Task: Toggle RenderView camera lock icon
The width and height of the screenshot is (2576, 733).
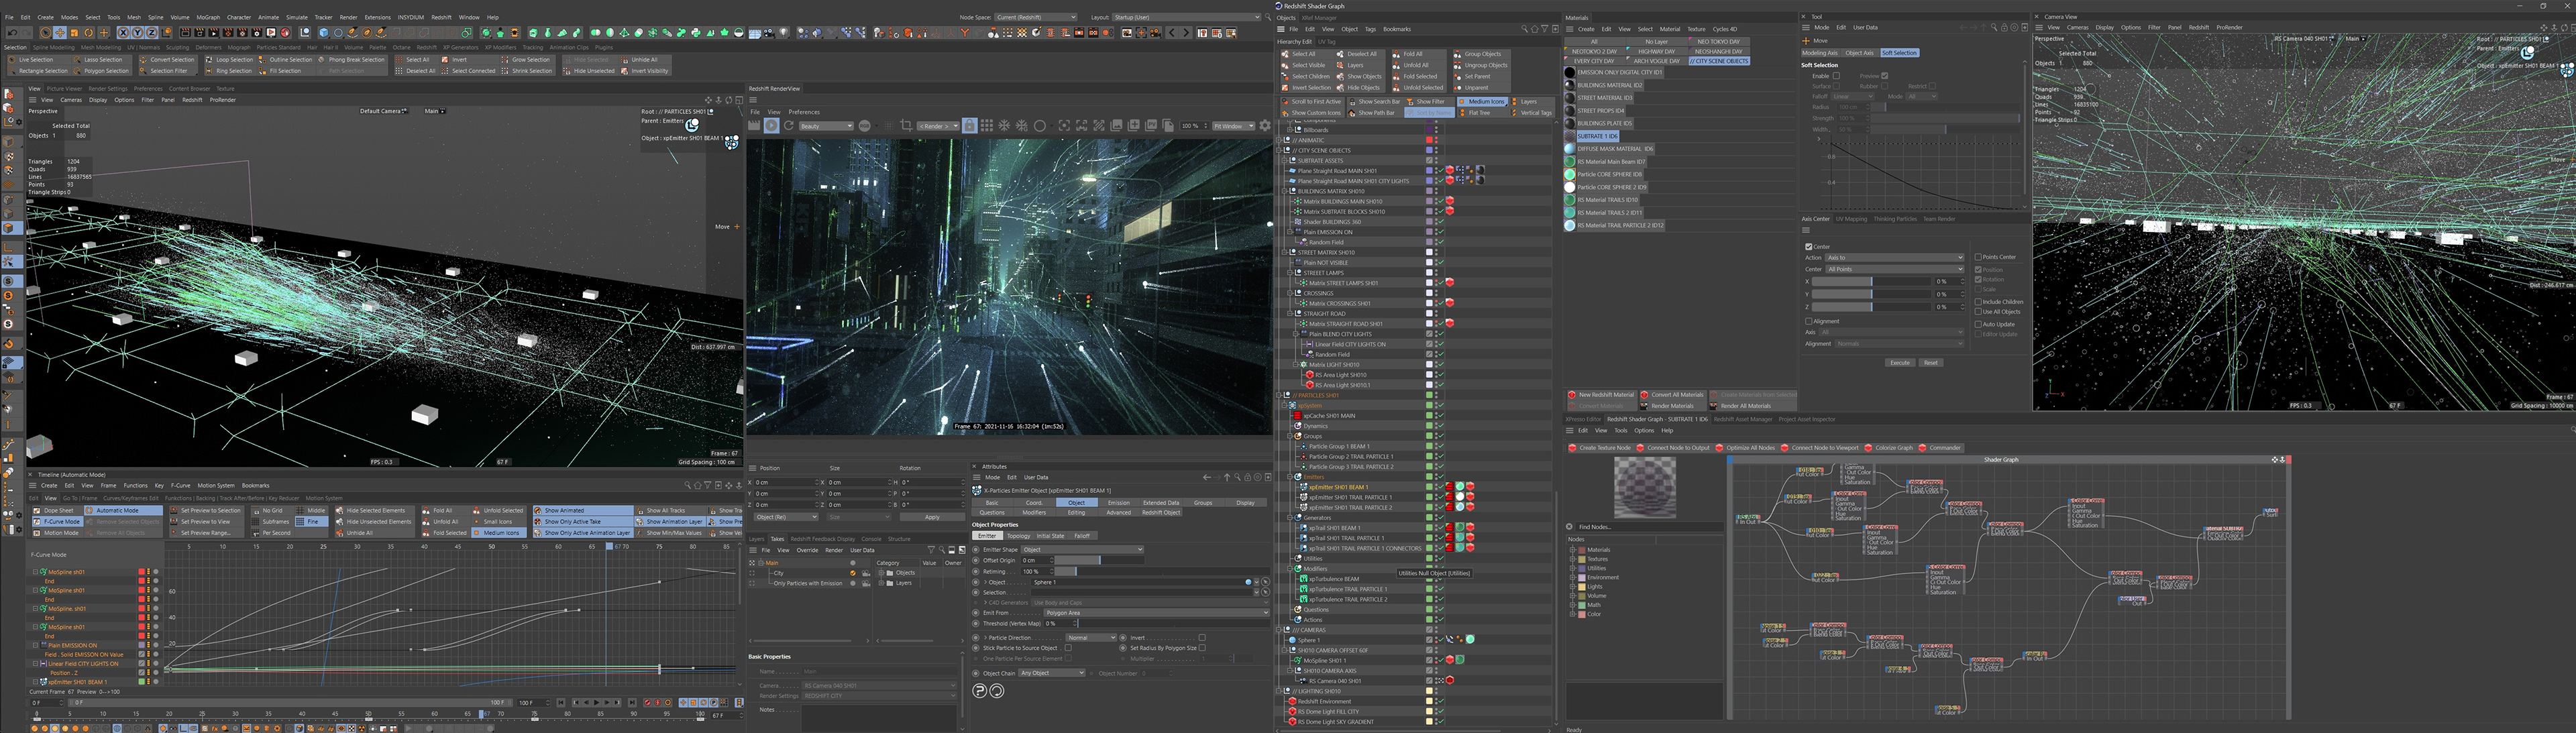Action: tap(970, 126)
